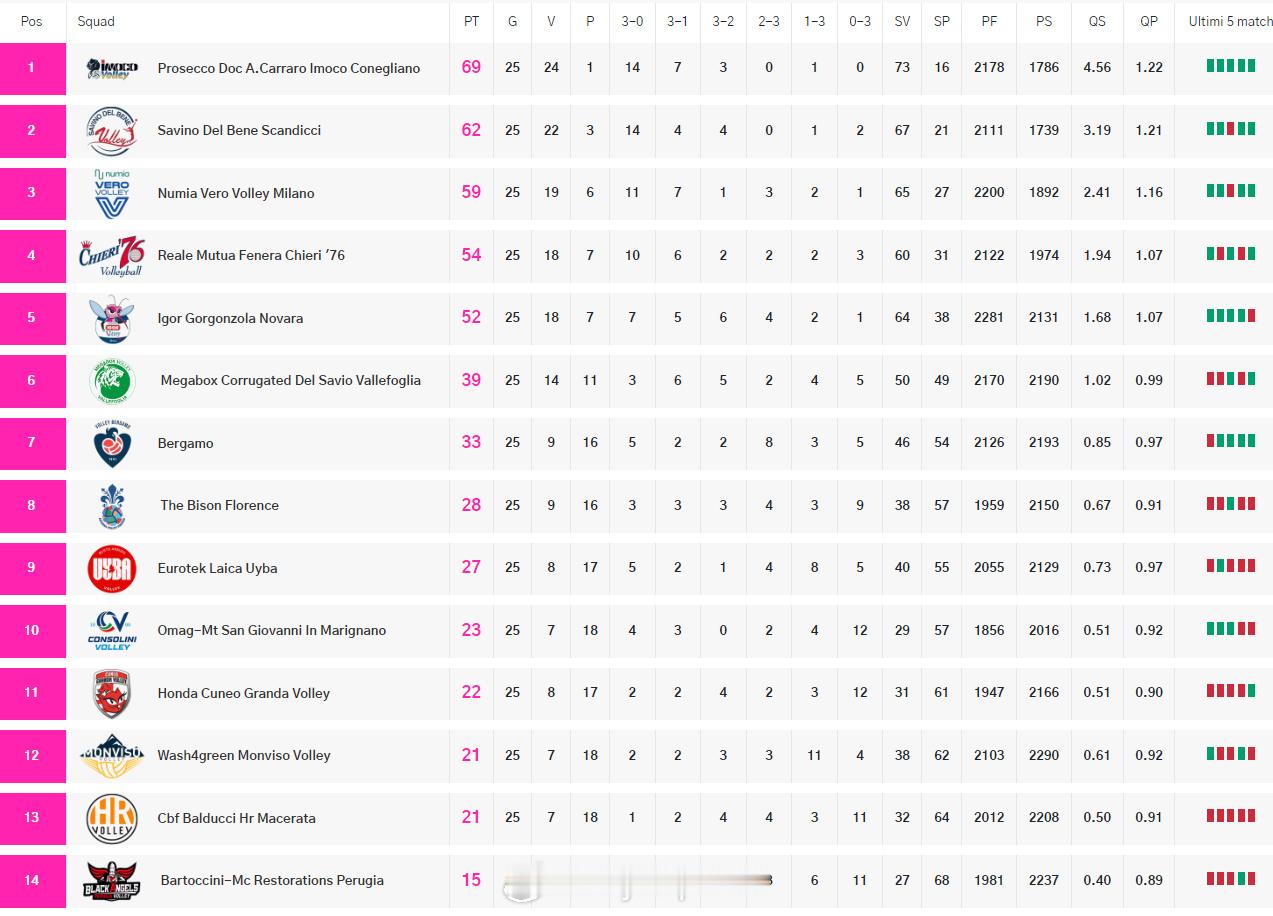Click Bergamo's last five match indicators

coord(1230,441)
